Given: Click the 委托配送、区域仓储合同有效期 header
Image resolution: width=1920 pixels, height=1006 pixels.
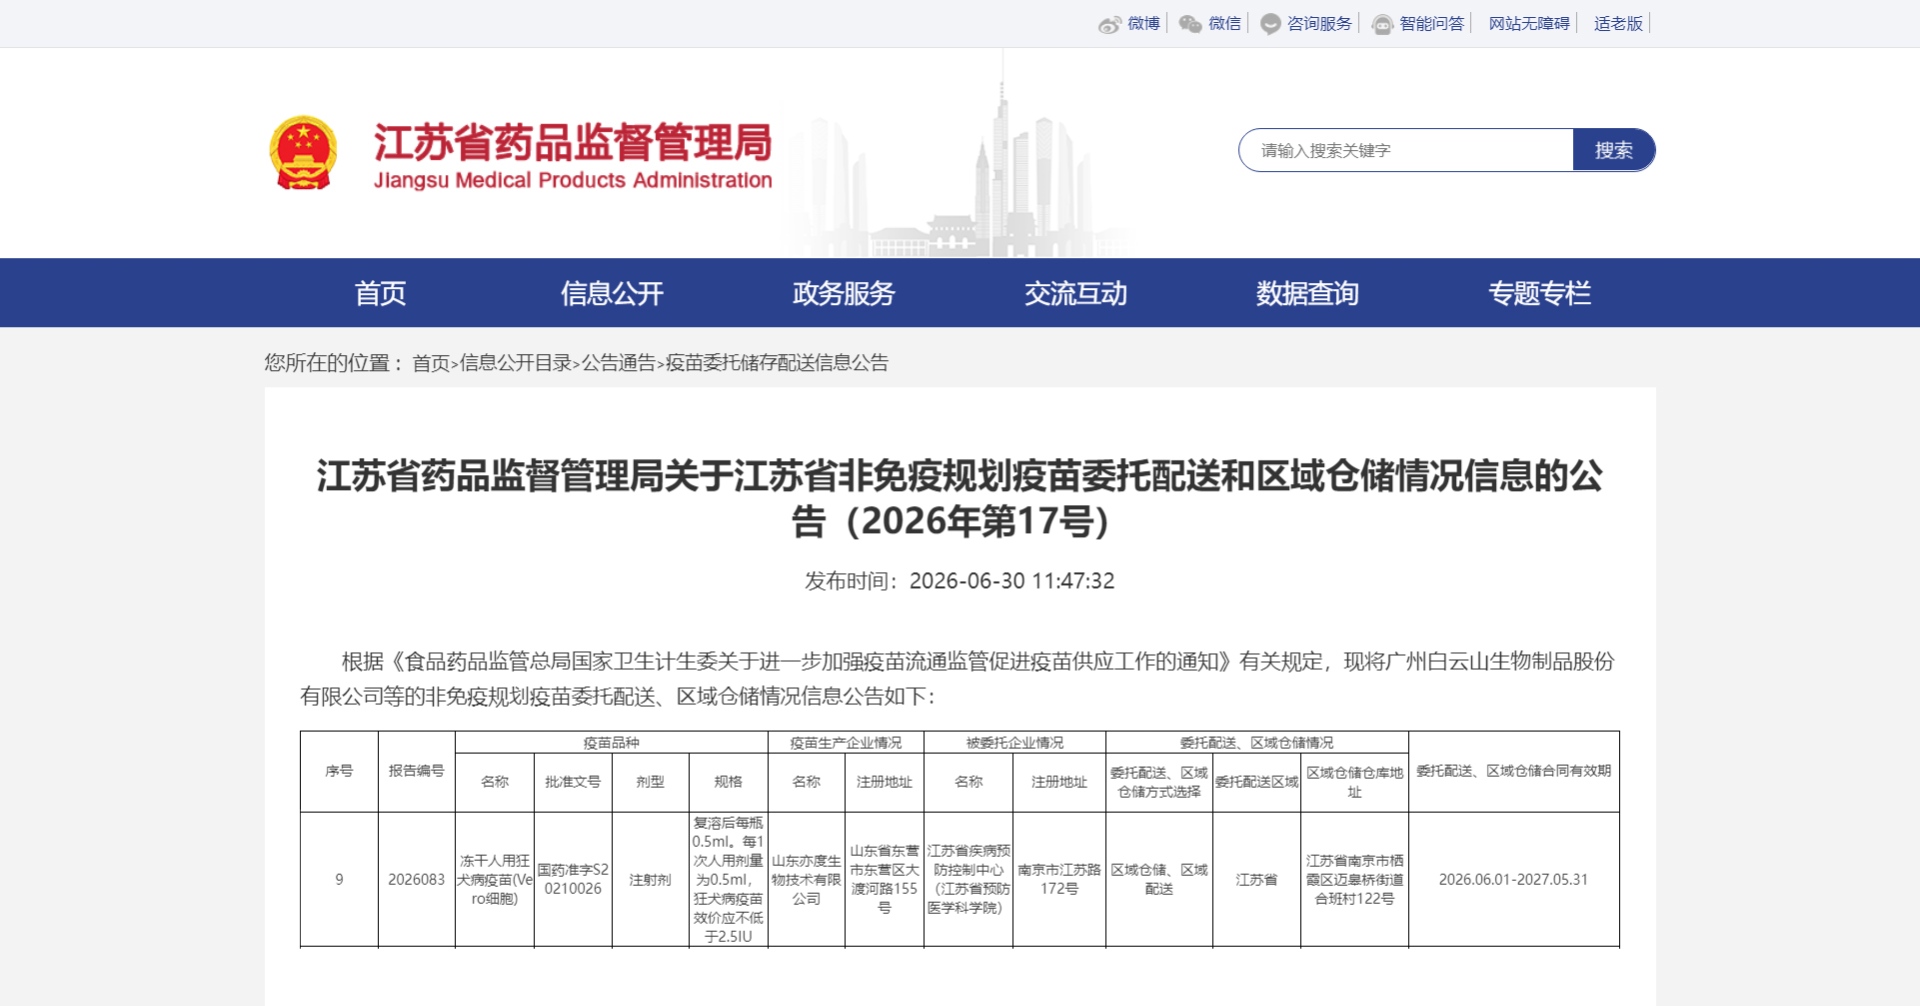Looking at the screenshot, I should (x=1513, y=771).
